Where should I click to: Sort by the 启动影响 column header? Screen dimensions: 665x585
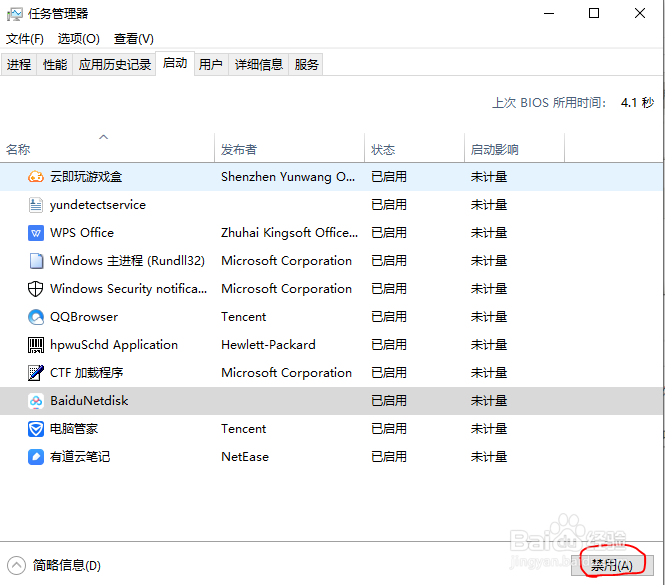514,148
